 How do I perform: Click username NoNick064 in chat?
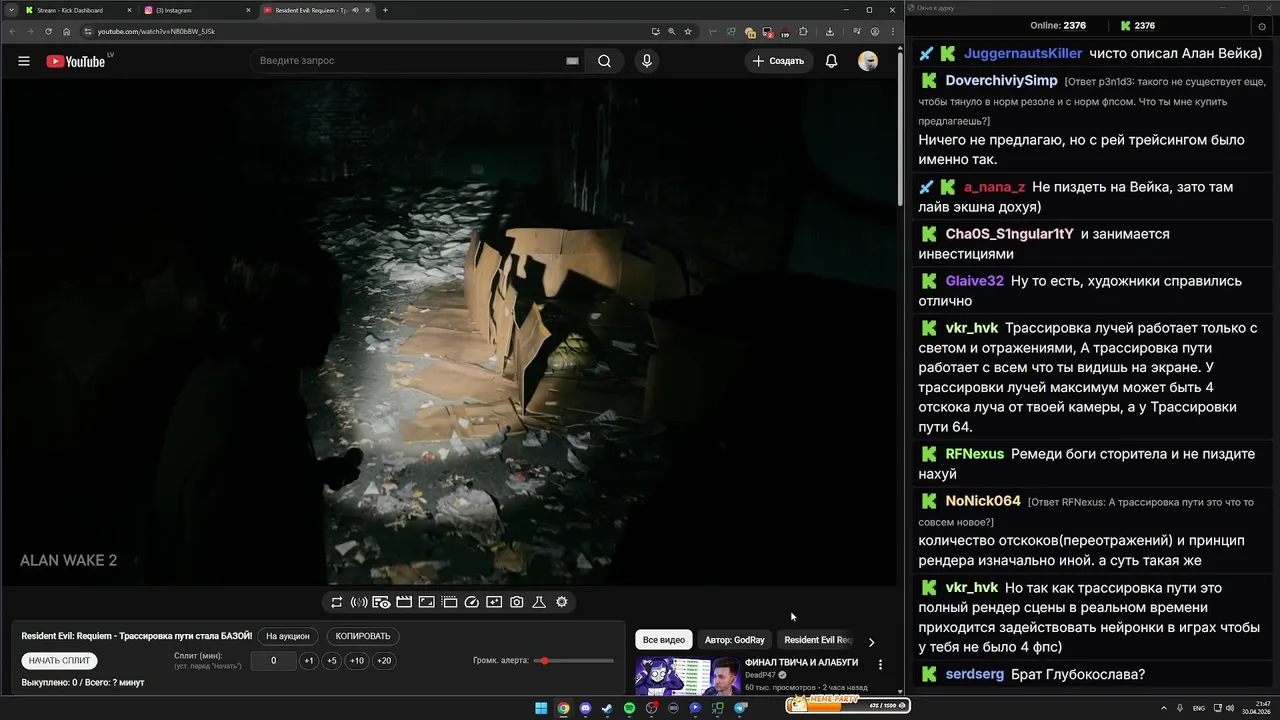[983, 501]
